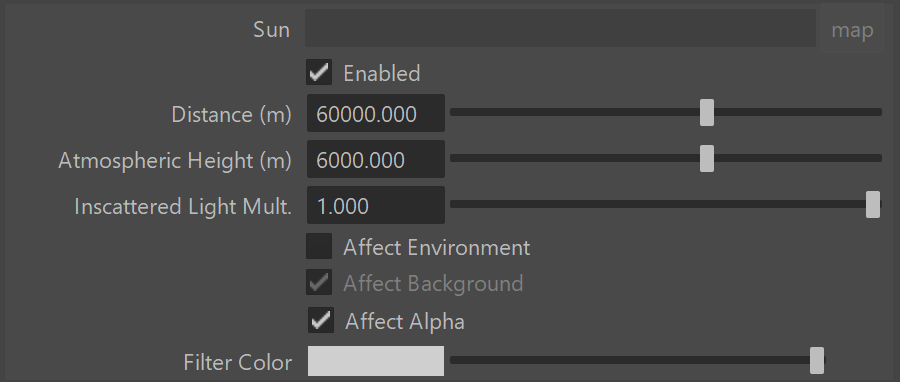Open the Filter Color swatch
The image size is (900, 382).
coord(376,361)
